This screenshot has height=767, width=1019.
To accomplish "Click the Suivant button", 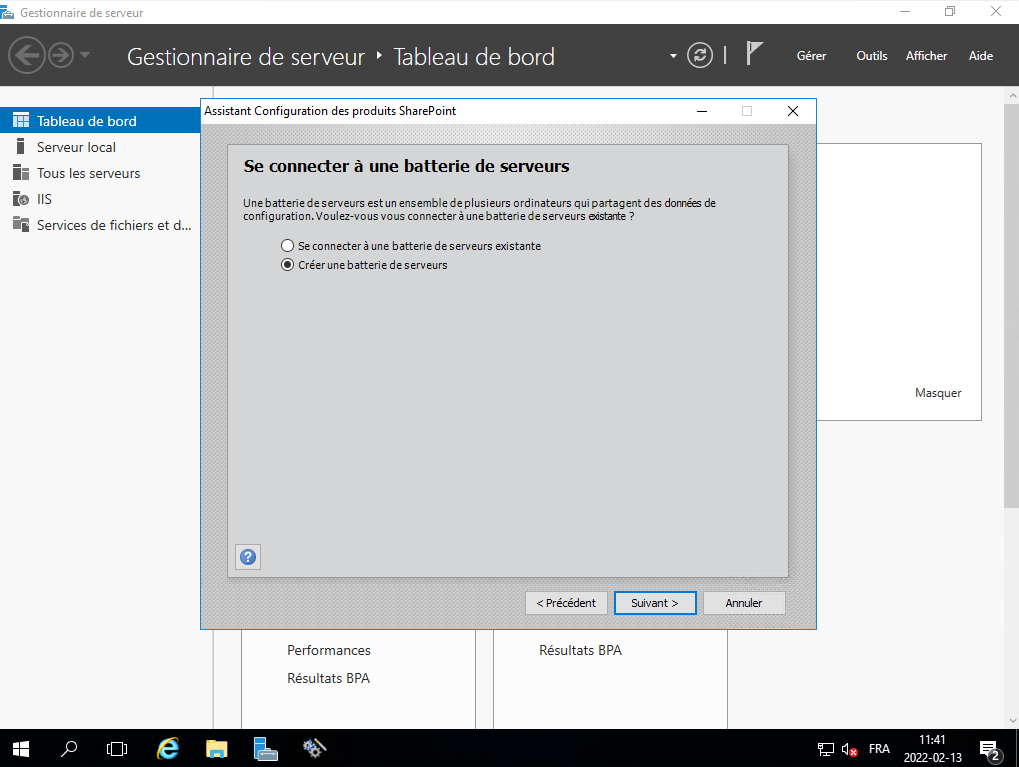I will coord(655,603).
